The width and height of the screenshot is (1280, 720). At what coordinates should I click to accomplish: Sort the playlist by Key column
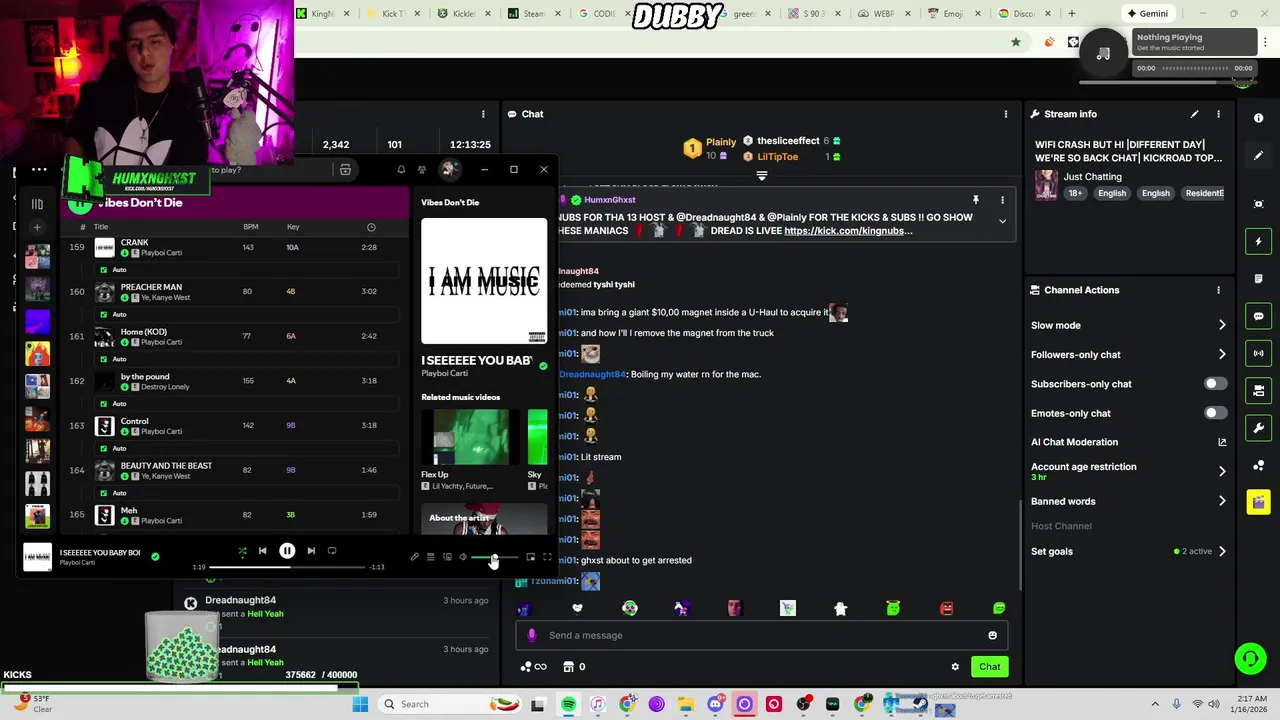pyautogui.click(x=293, y=227)
